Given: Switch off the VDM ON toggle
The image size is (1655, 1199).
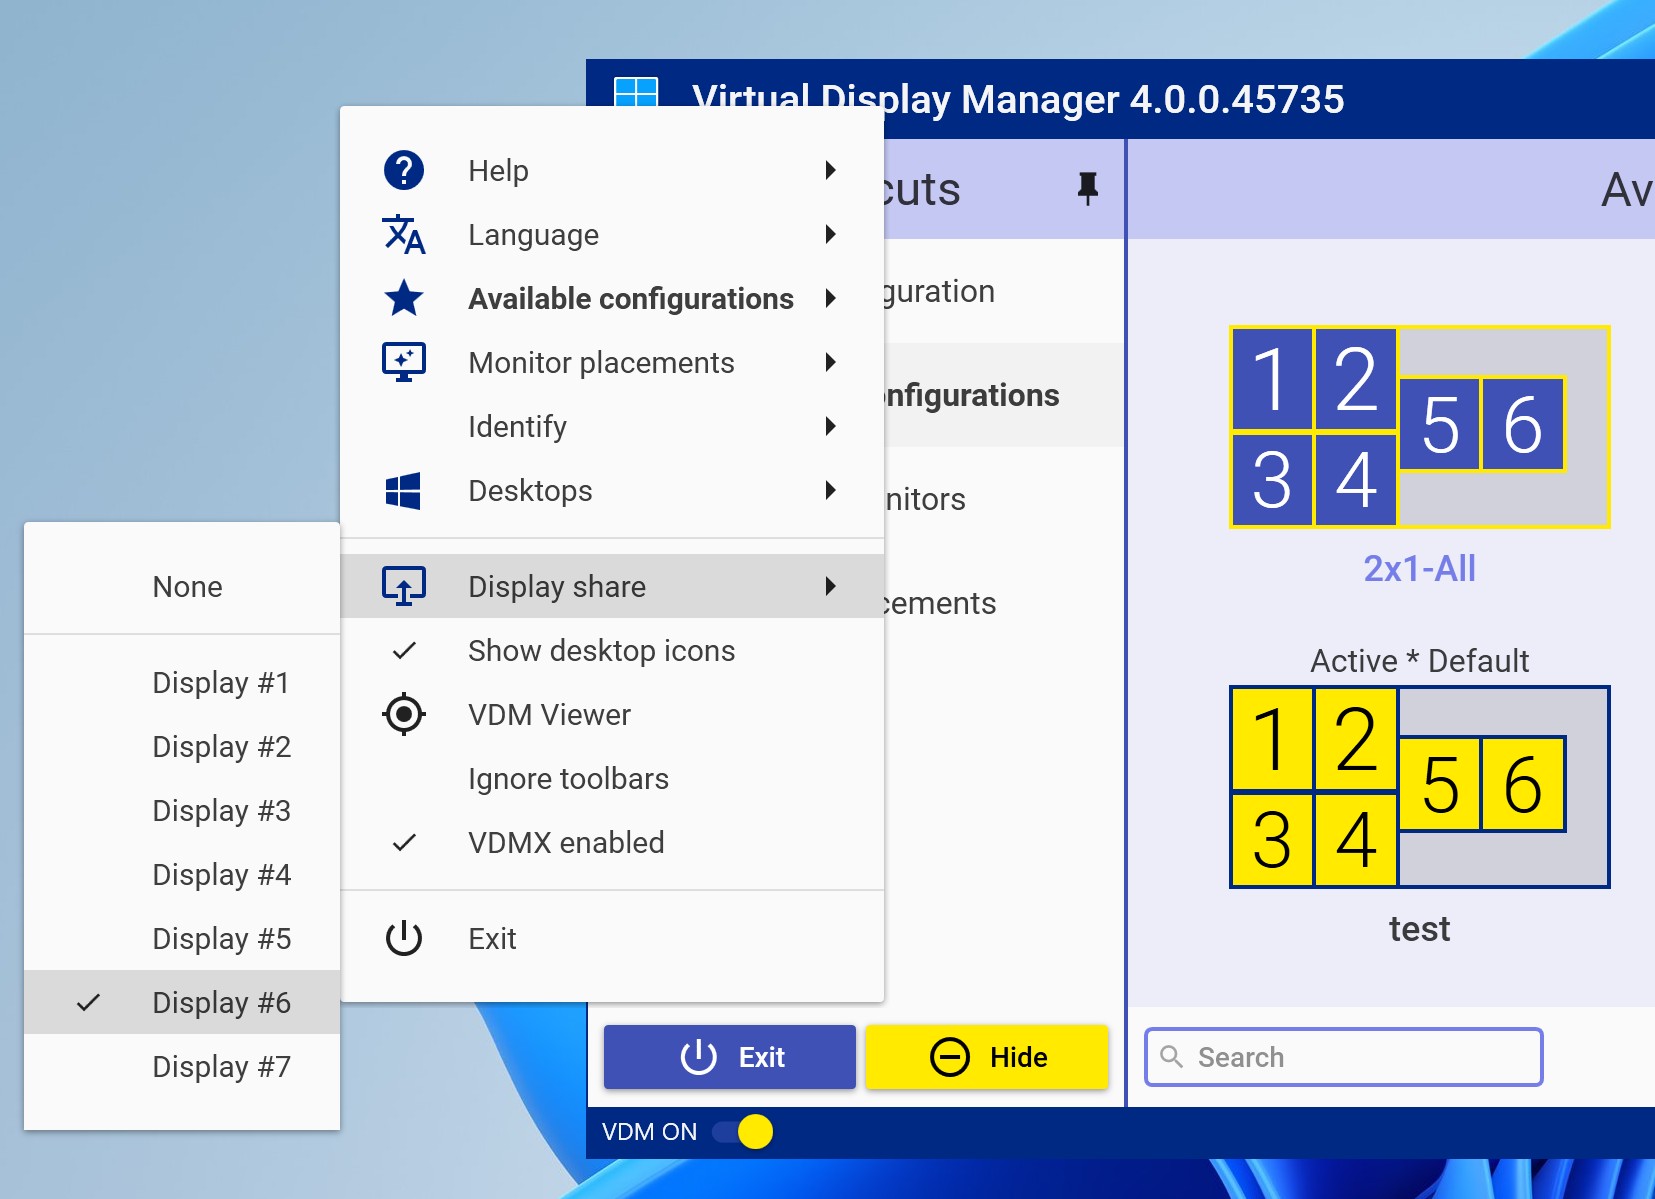Looking at the screenshot, I should tap(743, 1132).
